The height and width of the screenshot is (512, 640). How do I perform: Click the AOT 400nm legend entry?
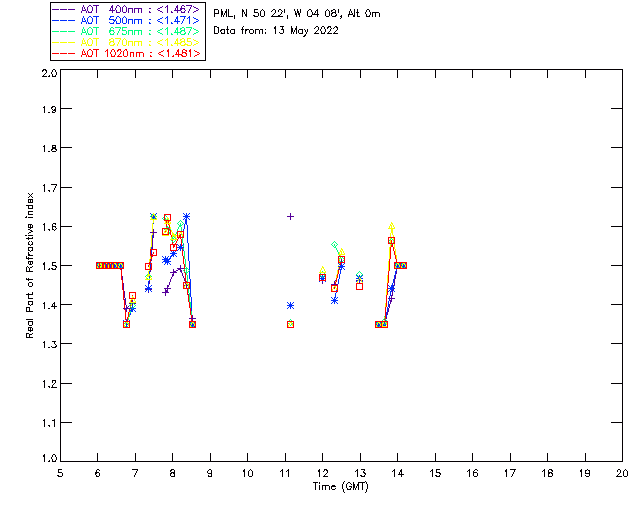pyautogui.click(x=127, y=9)
